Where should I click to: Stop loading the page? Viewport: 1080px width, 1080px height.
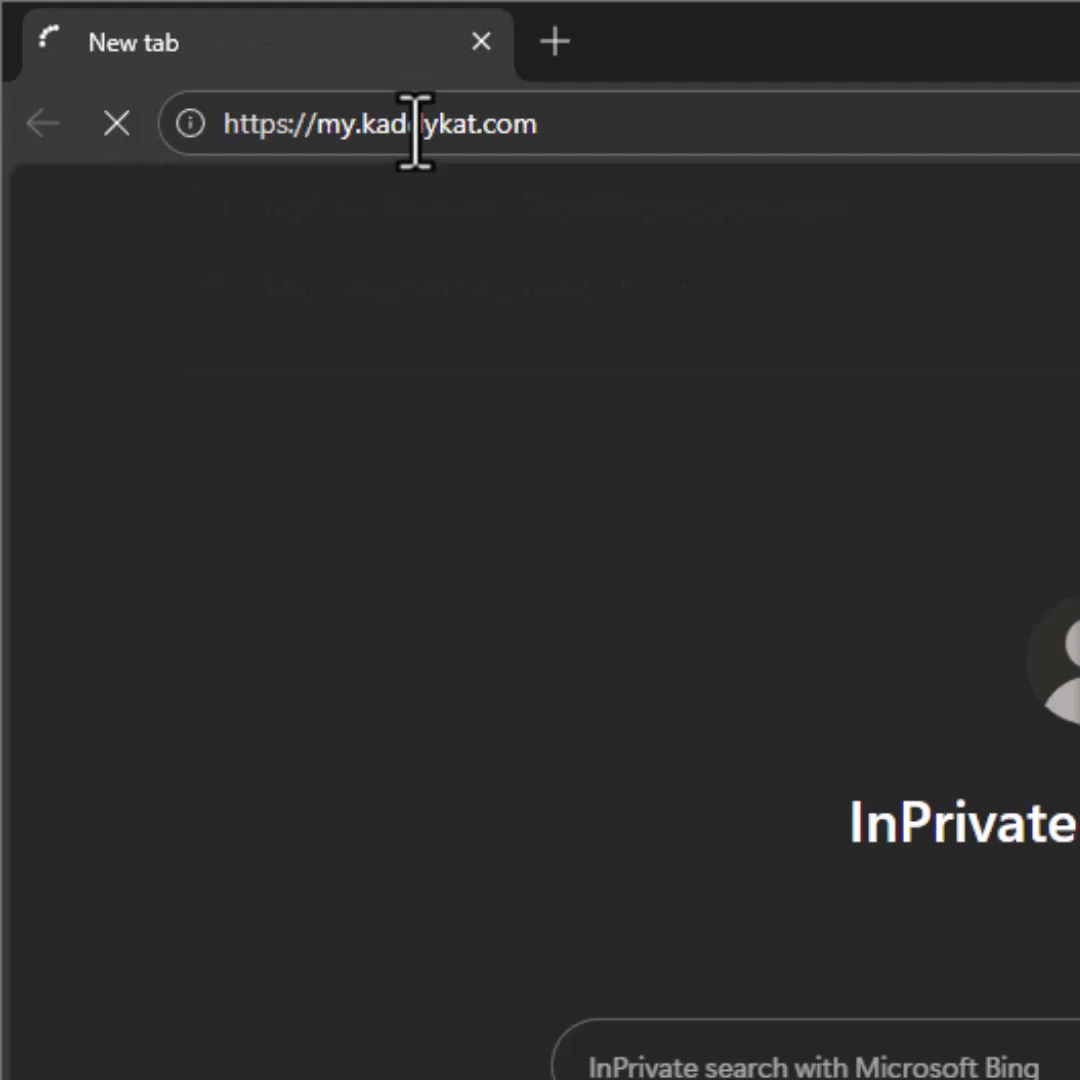tap(117, 124)
